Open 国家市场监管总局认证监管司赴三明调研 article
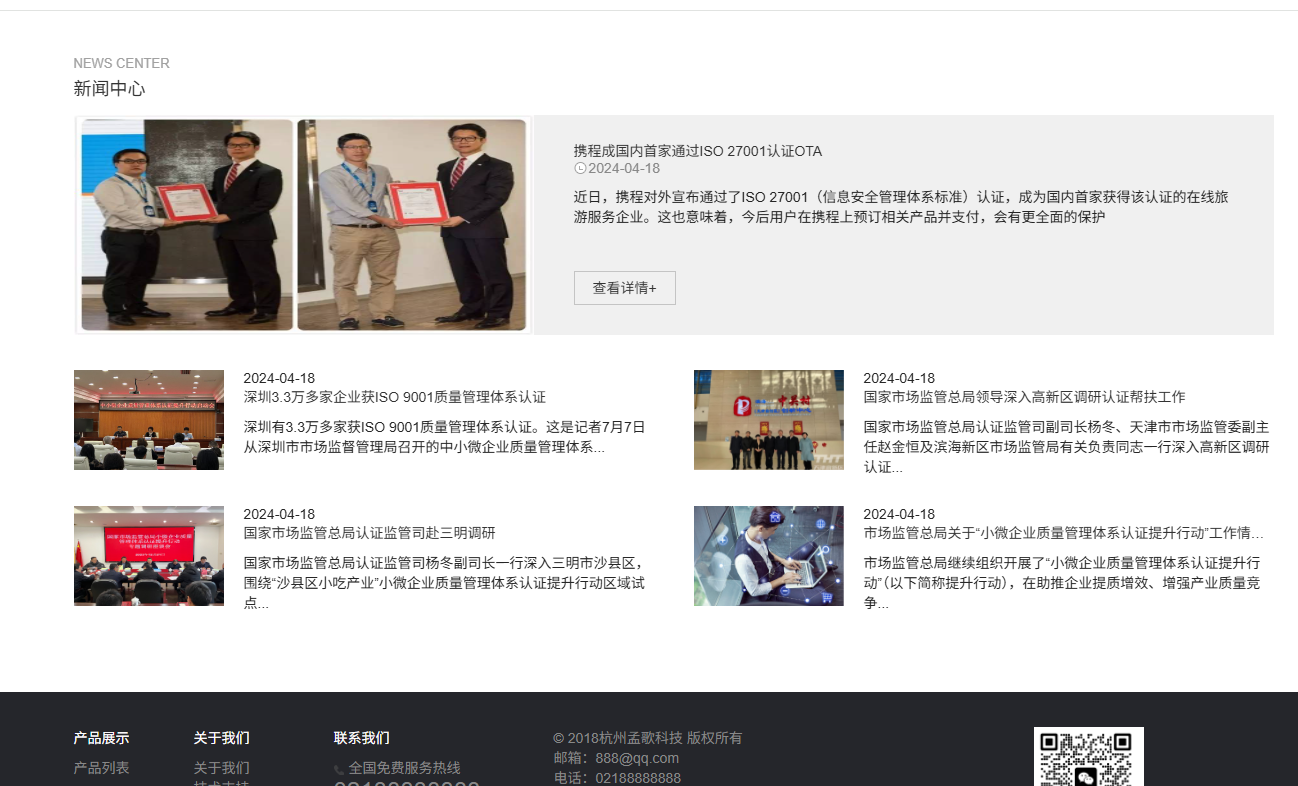 [369, 533]
